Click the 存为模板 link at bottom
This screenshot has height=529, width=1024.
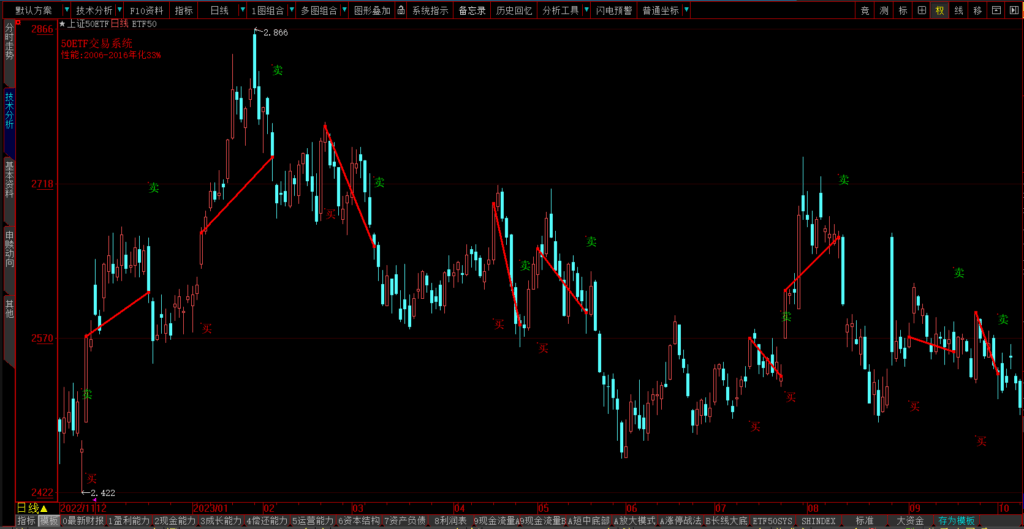[956, 521]
